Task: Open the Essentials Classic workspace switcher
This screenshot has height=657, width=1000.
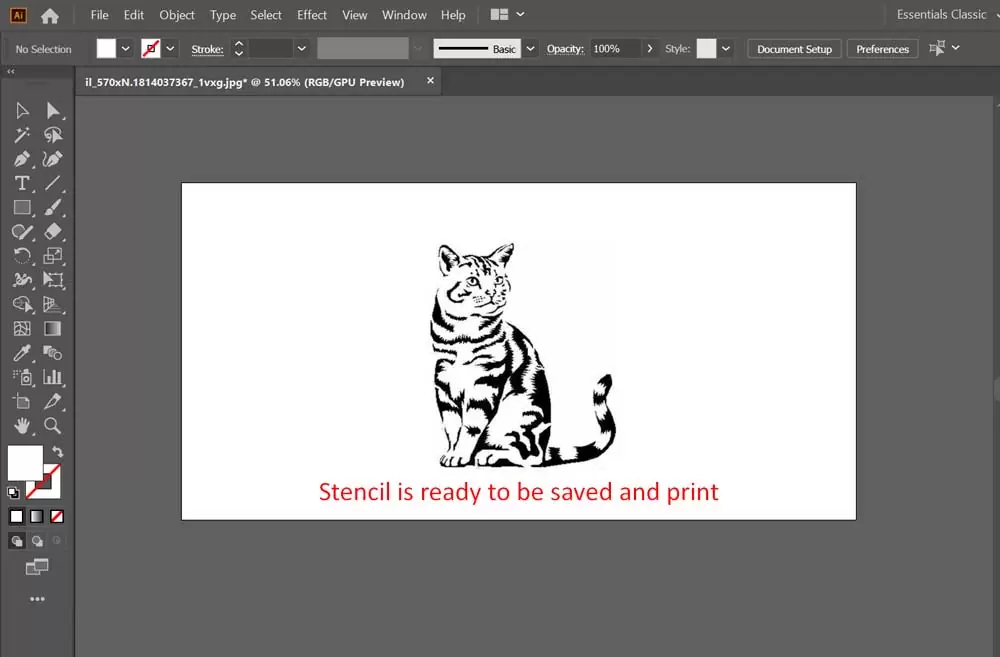Action: click(x=941, y=15)
